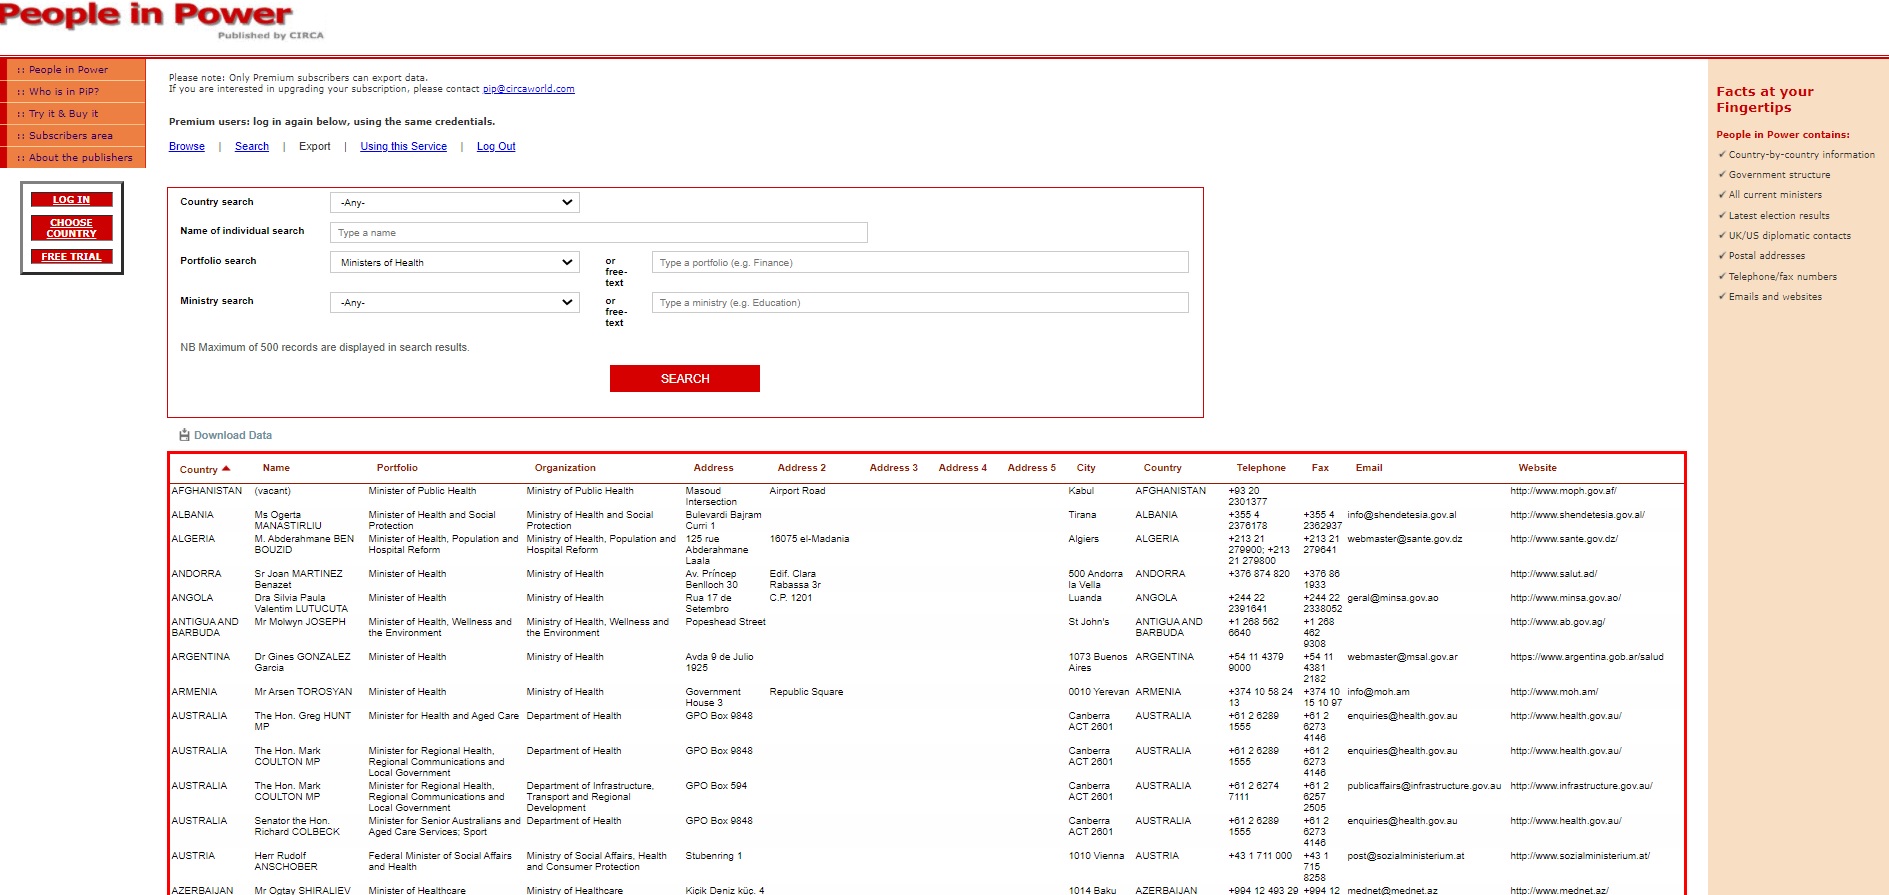
Task: Select the Export navigation item
Action: [x=315, y=146]
